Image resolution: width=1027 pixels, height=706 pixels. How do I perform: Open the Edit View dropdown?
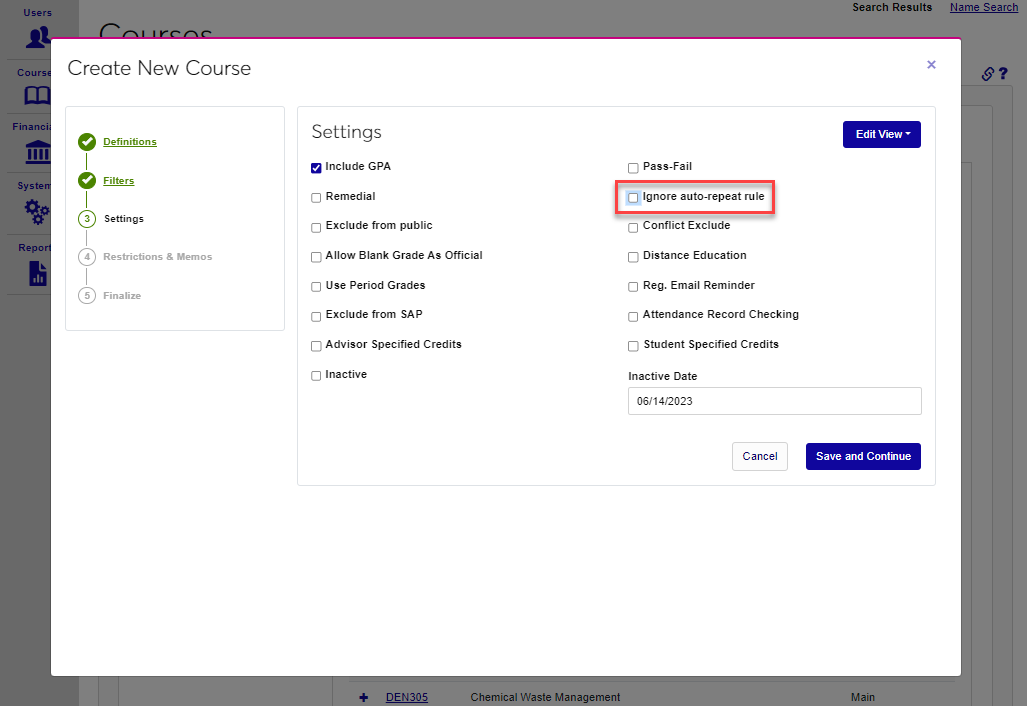coord(881,134)
